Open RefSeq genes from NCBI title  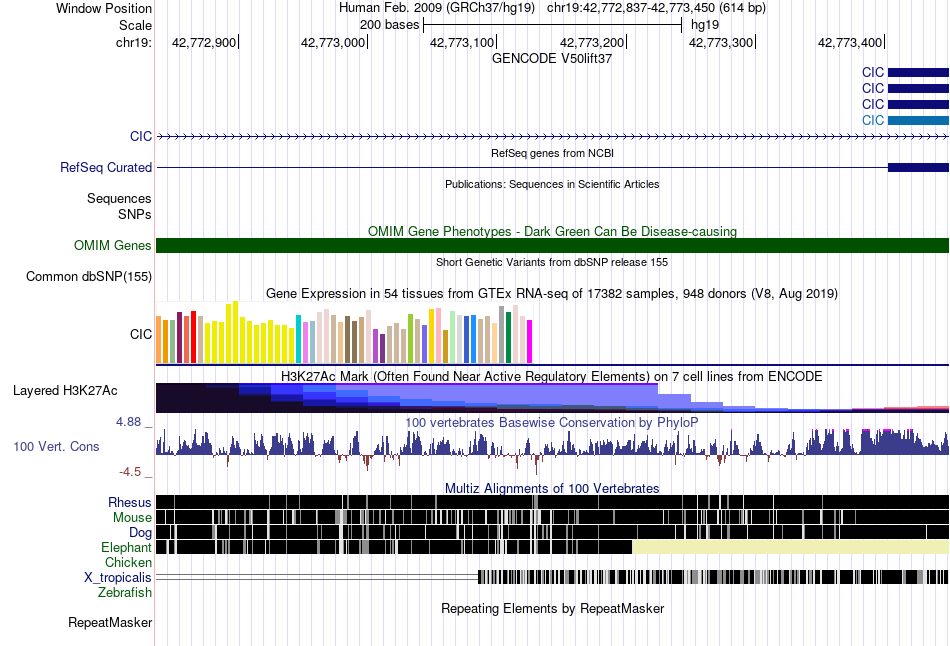click(552, 153)
